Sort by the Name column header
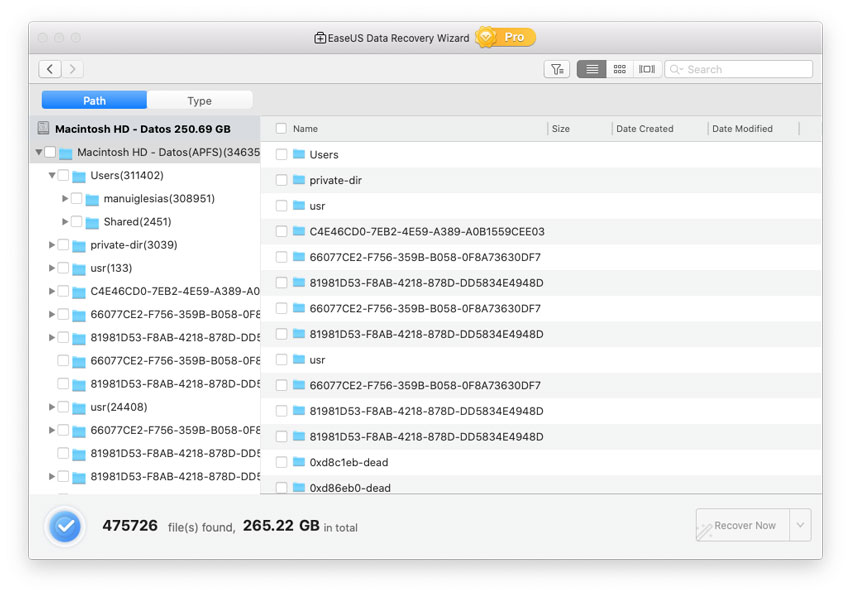Viewport: 850px width, 594px height. (x=305, y=129)
